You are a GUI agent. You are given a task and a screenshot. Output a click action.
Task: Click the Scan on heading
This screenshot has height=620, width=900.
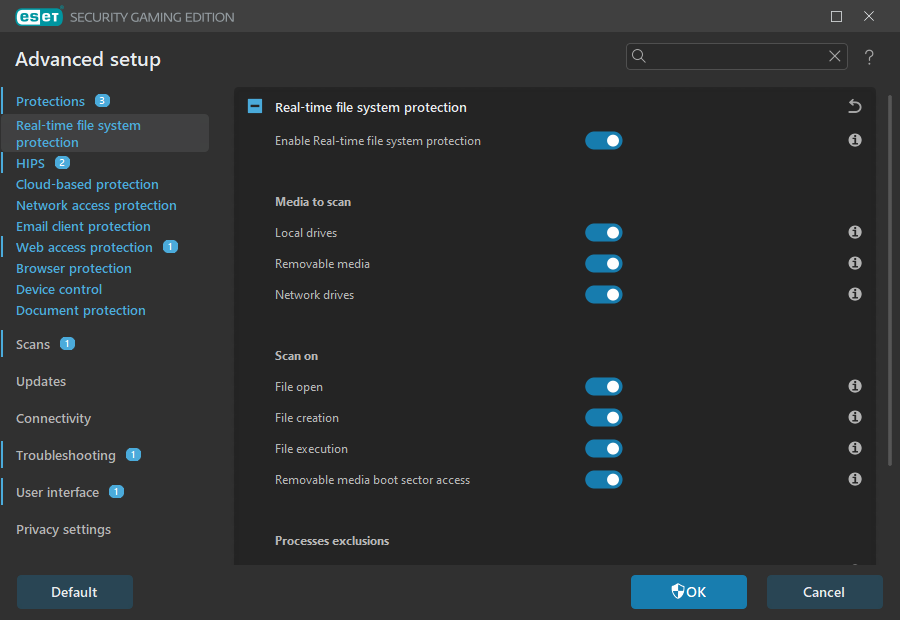[296, 356]
